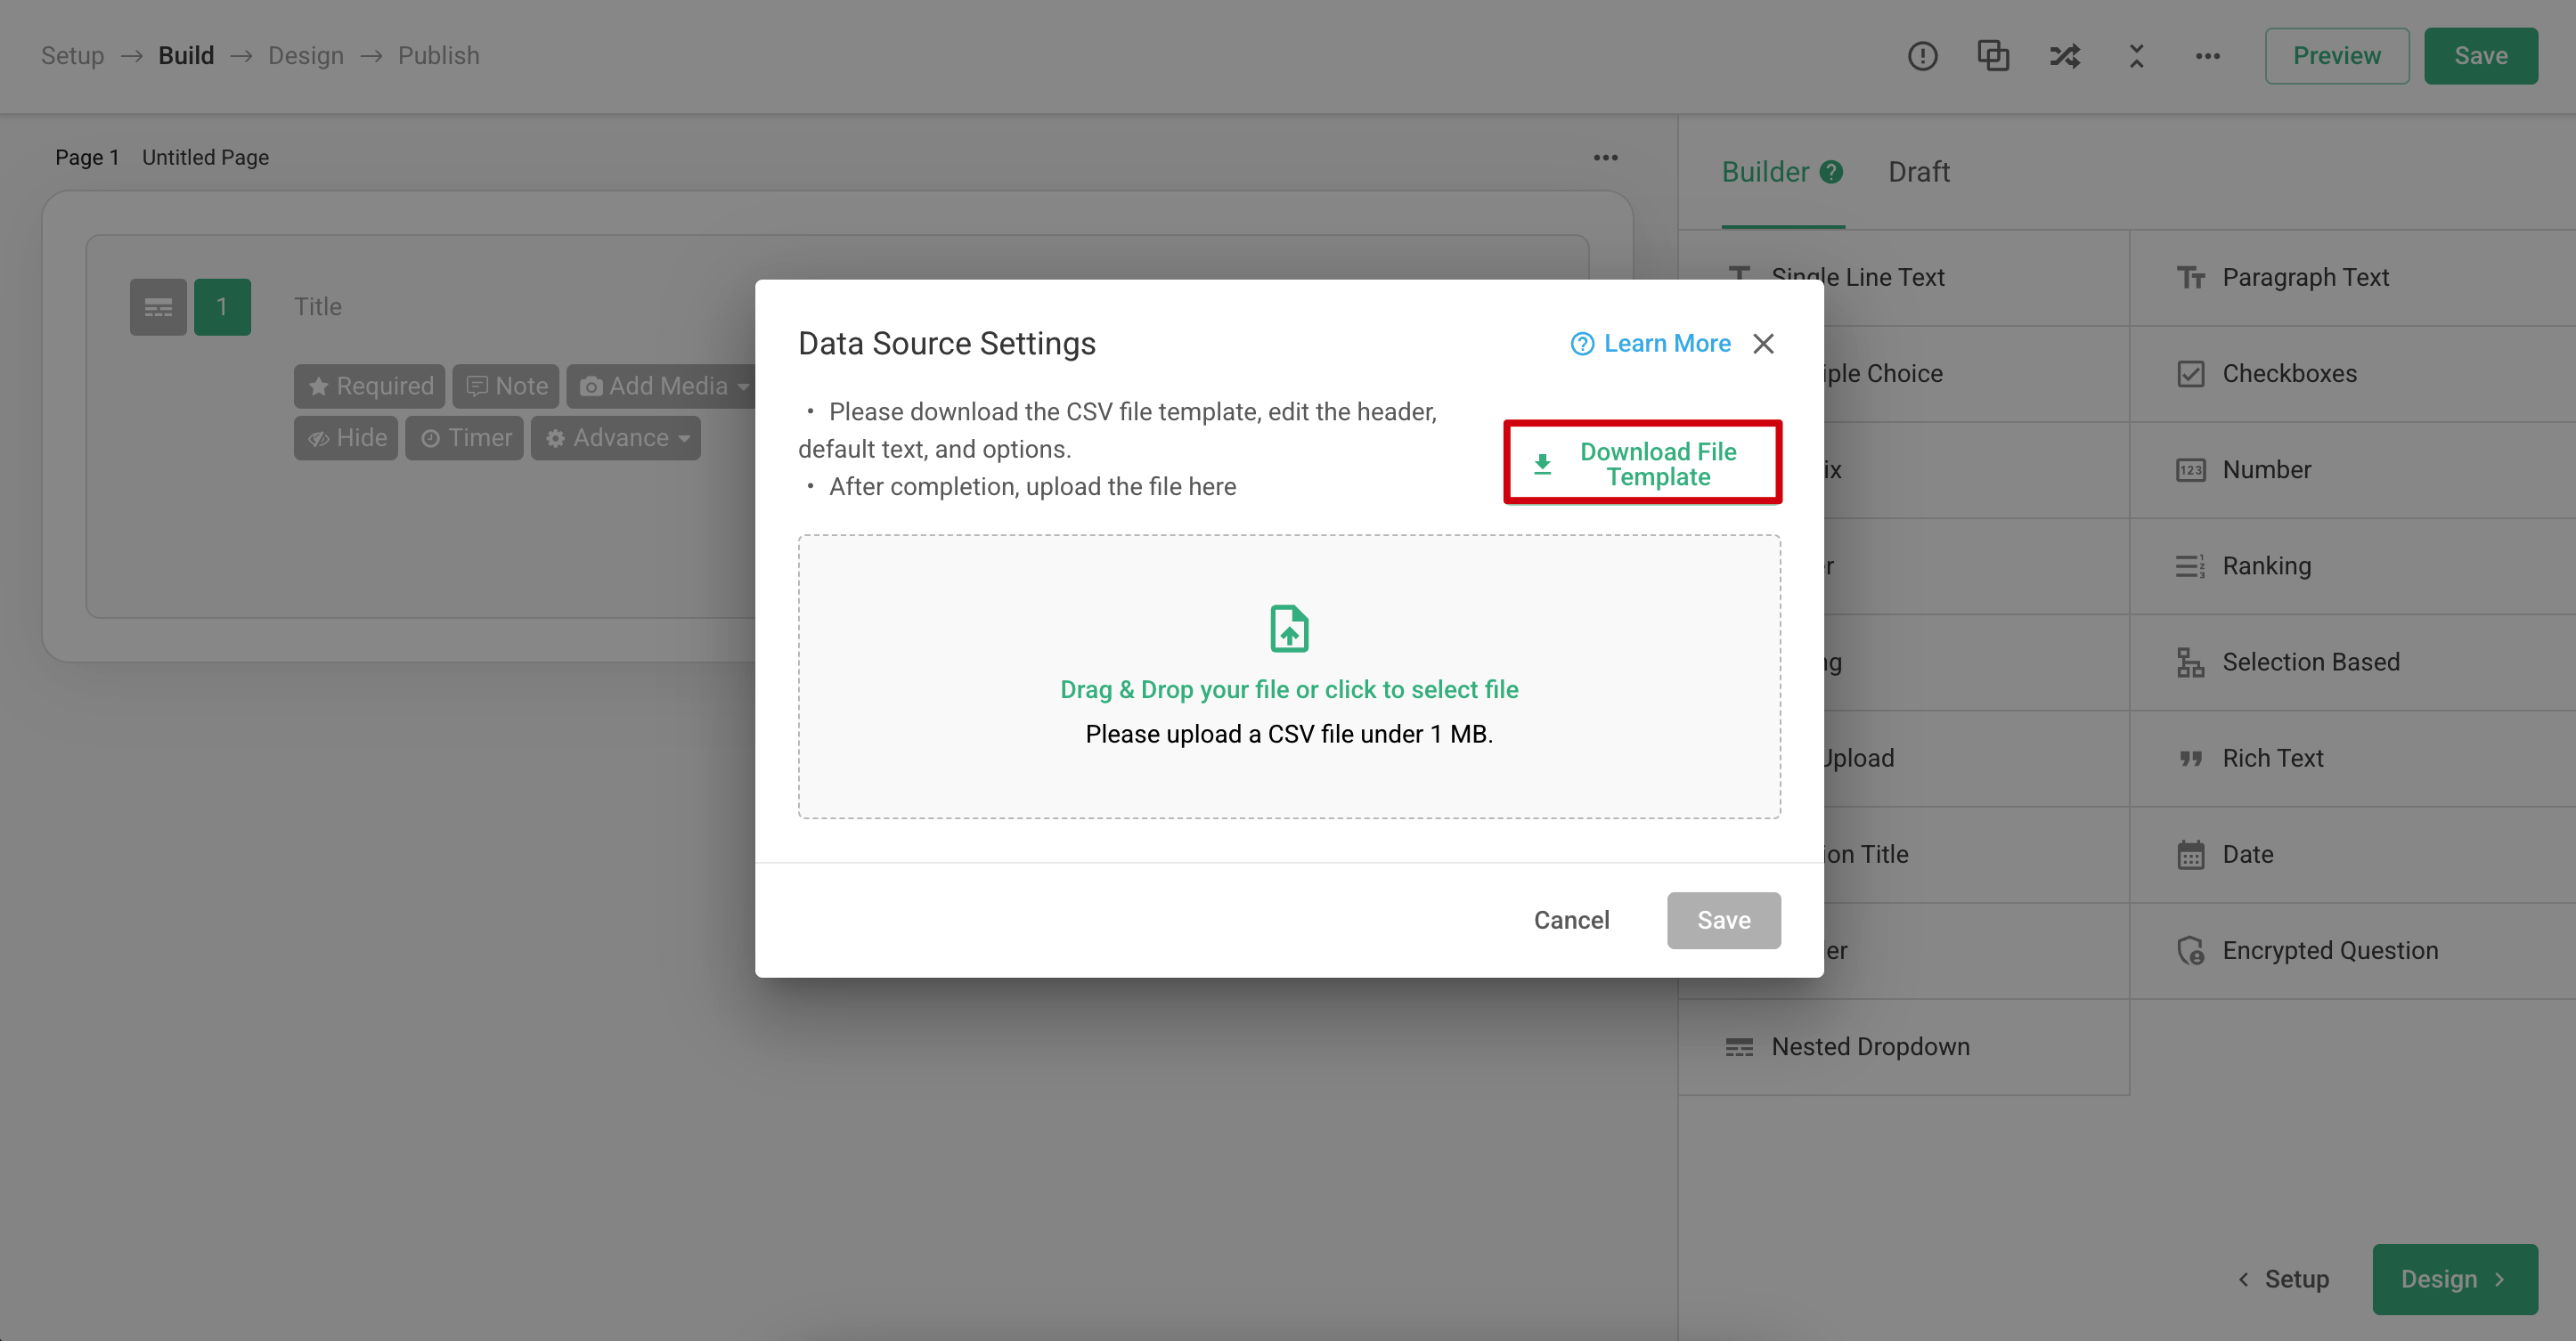This screenshot has width=2576, height=1341.
Task: Add a Number question from the panel
Action: click(2266, 469)
